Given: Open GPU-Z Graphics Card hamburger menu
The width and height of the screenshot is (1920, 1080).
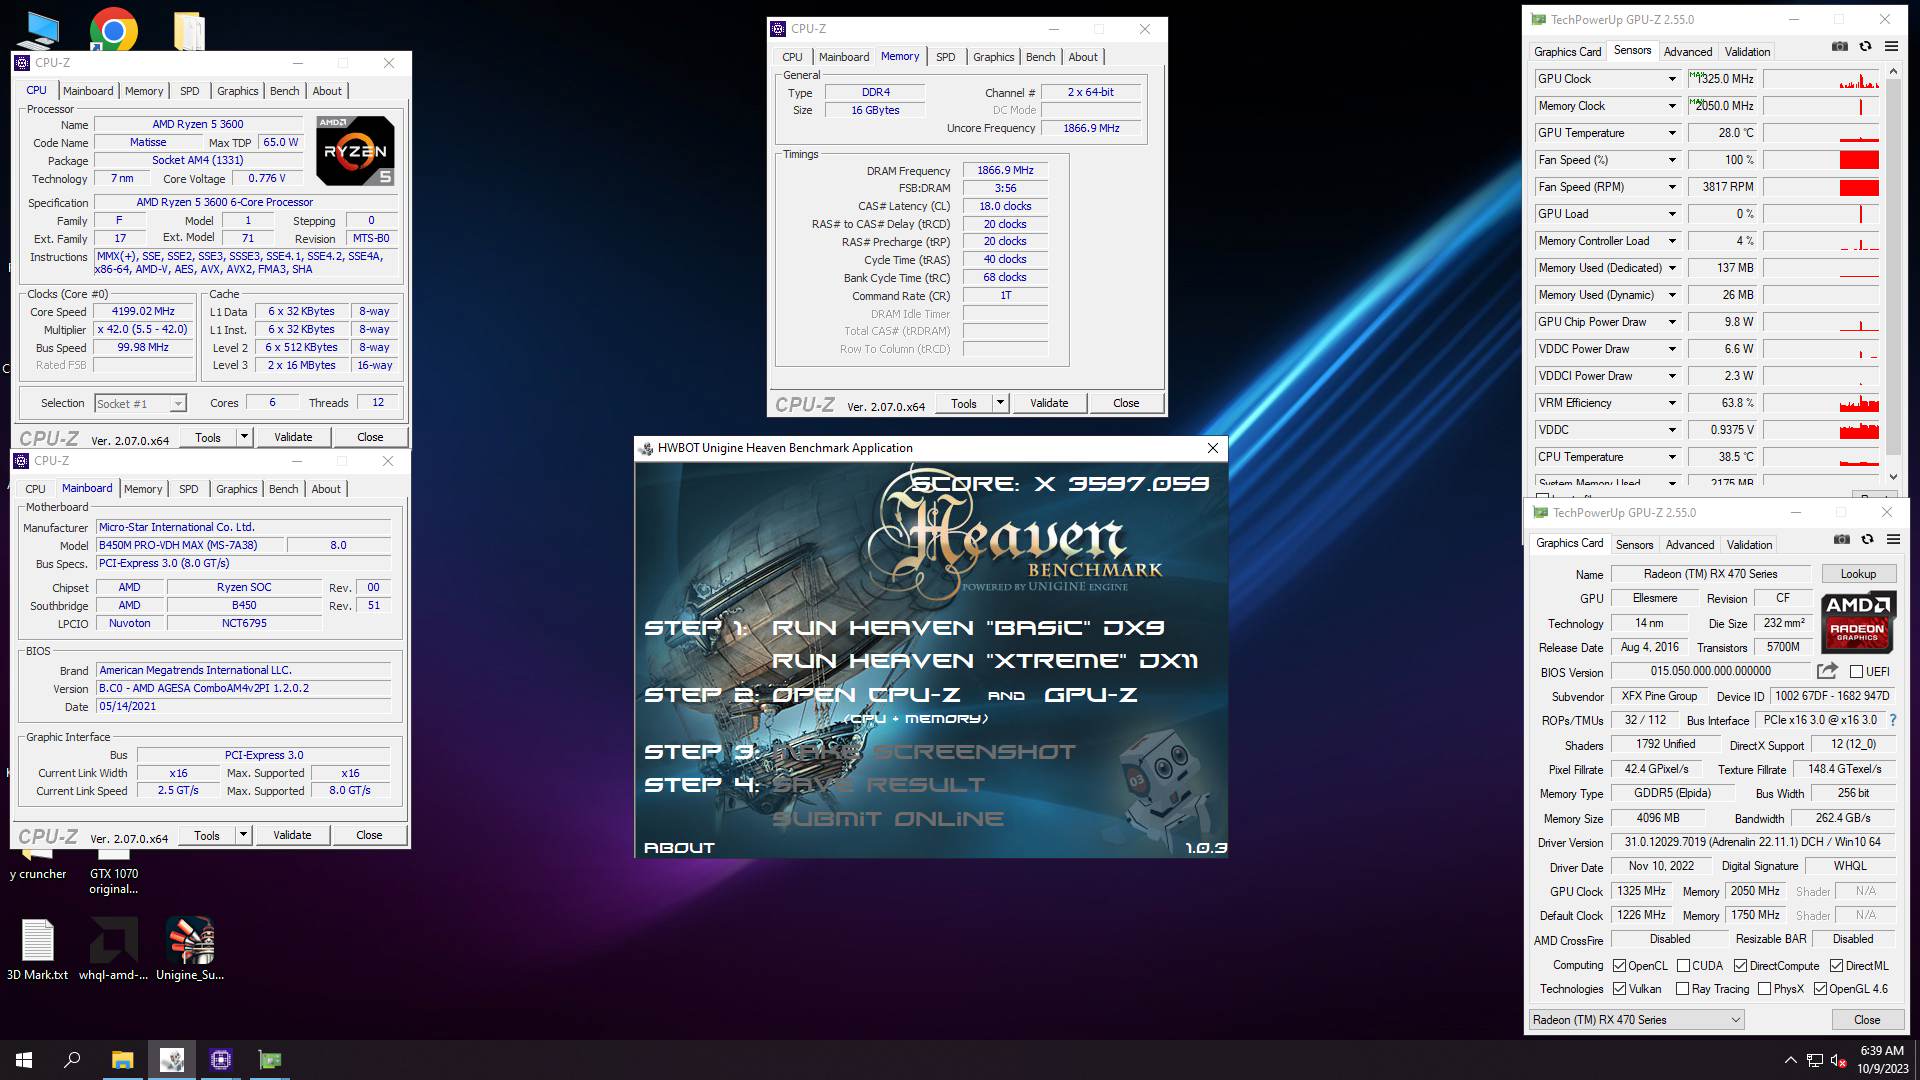Looking at the screenshot, I should [x=1893, y=539].
